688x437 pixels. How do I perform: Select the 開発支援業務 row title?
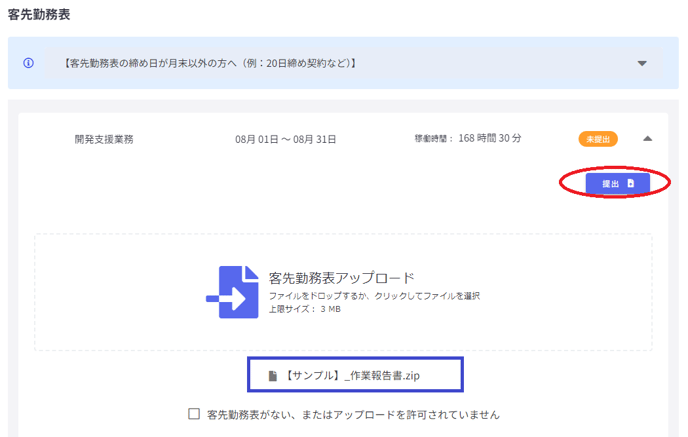104,139
